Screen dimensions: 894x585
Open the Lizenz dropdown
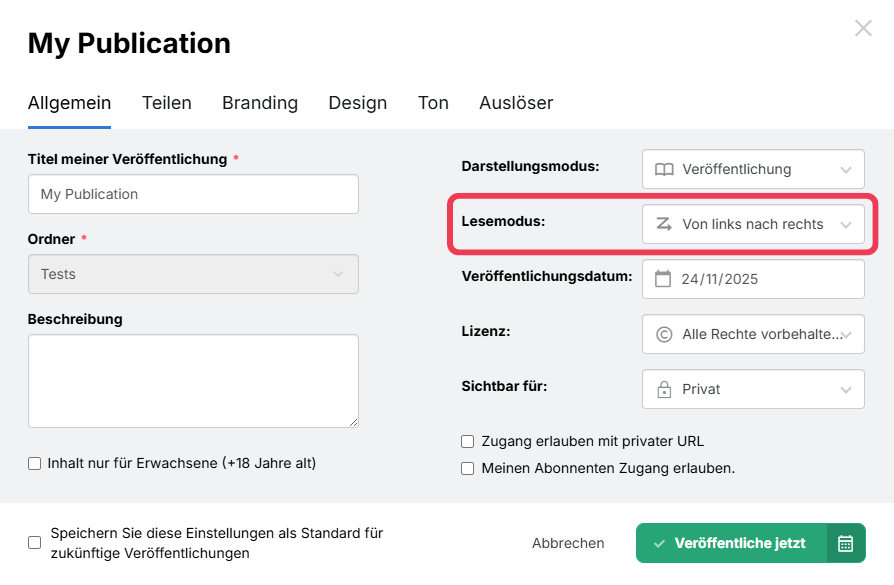click(x=753, y=334)
